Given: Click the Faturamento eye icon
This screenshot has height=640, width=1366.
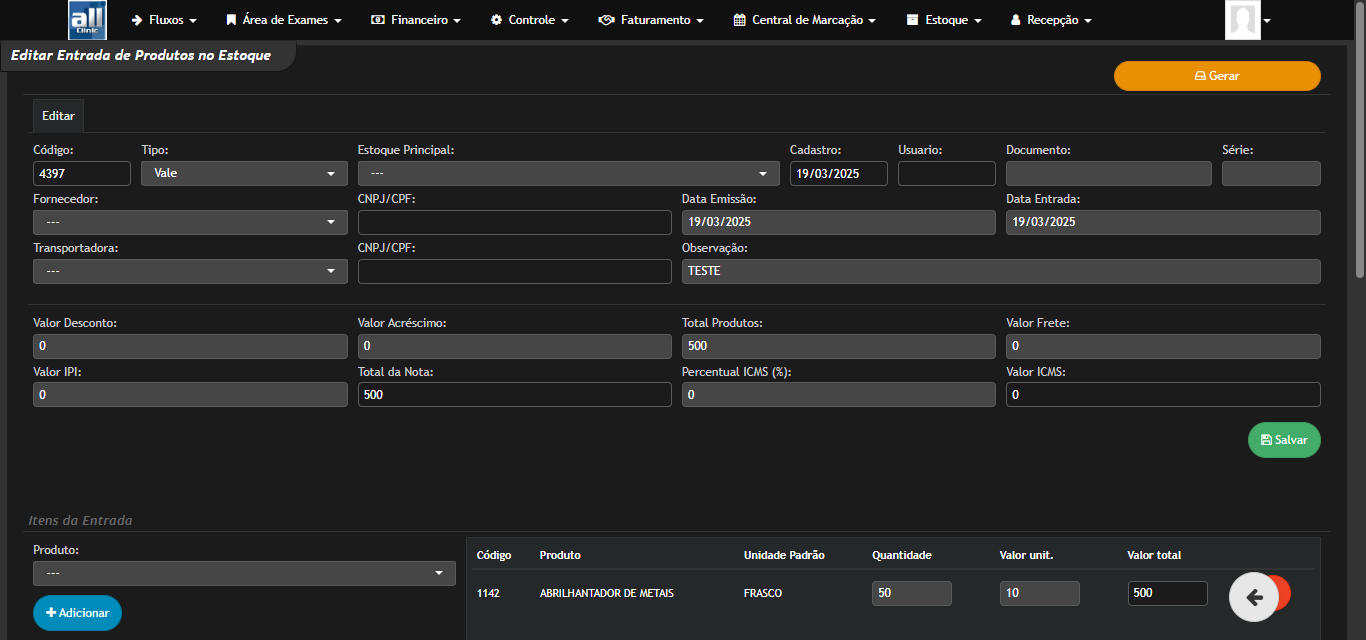Looking at the screenshot, I should point(604,19).
